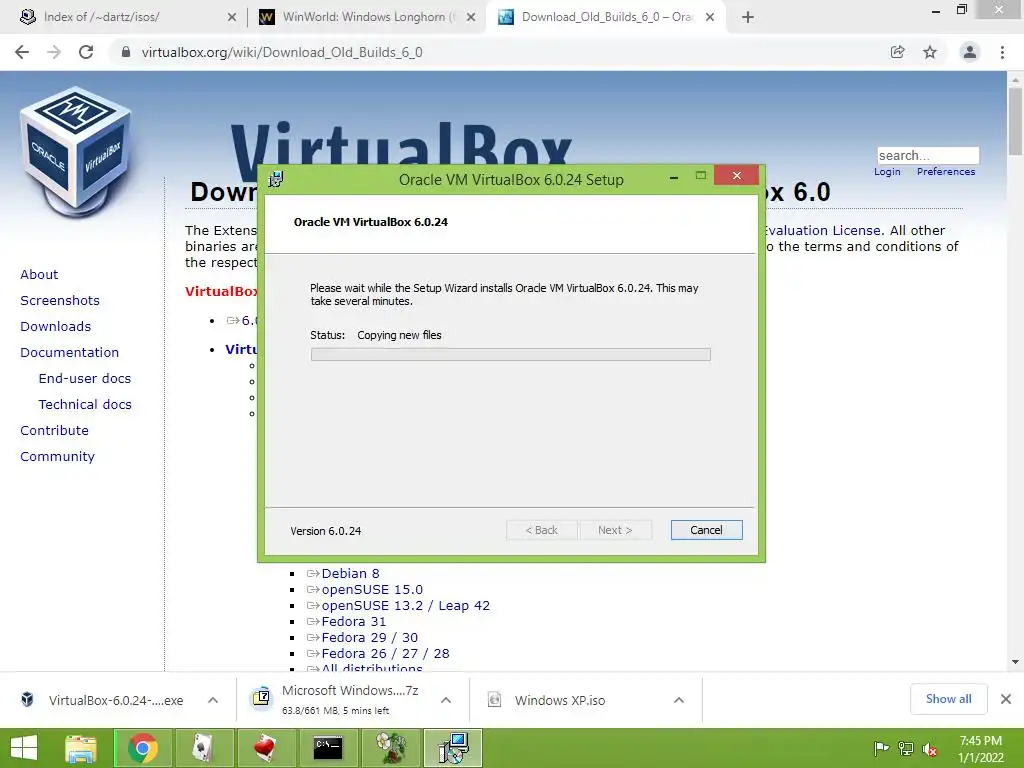Open Hearts card game taskbar icon
The image size is (1024, 768).
point(265,748)
